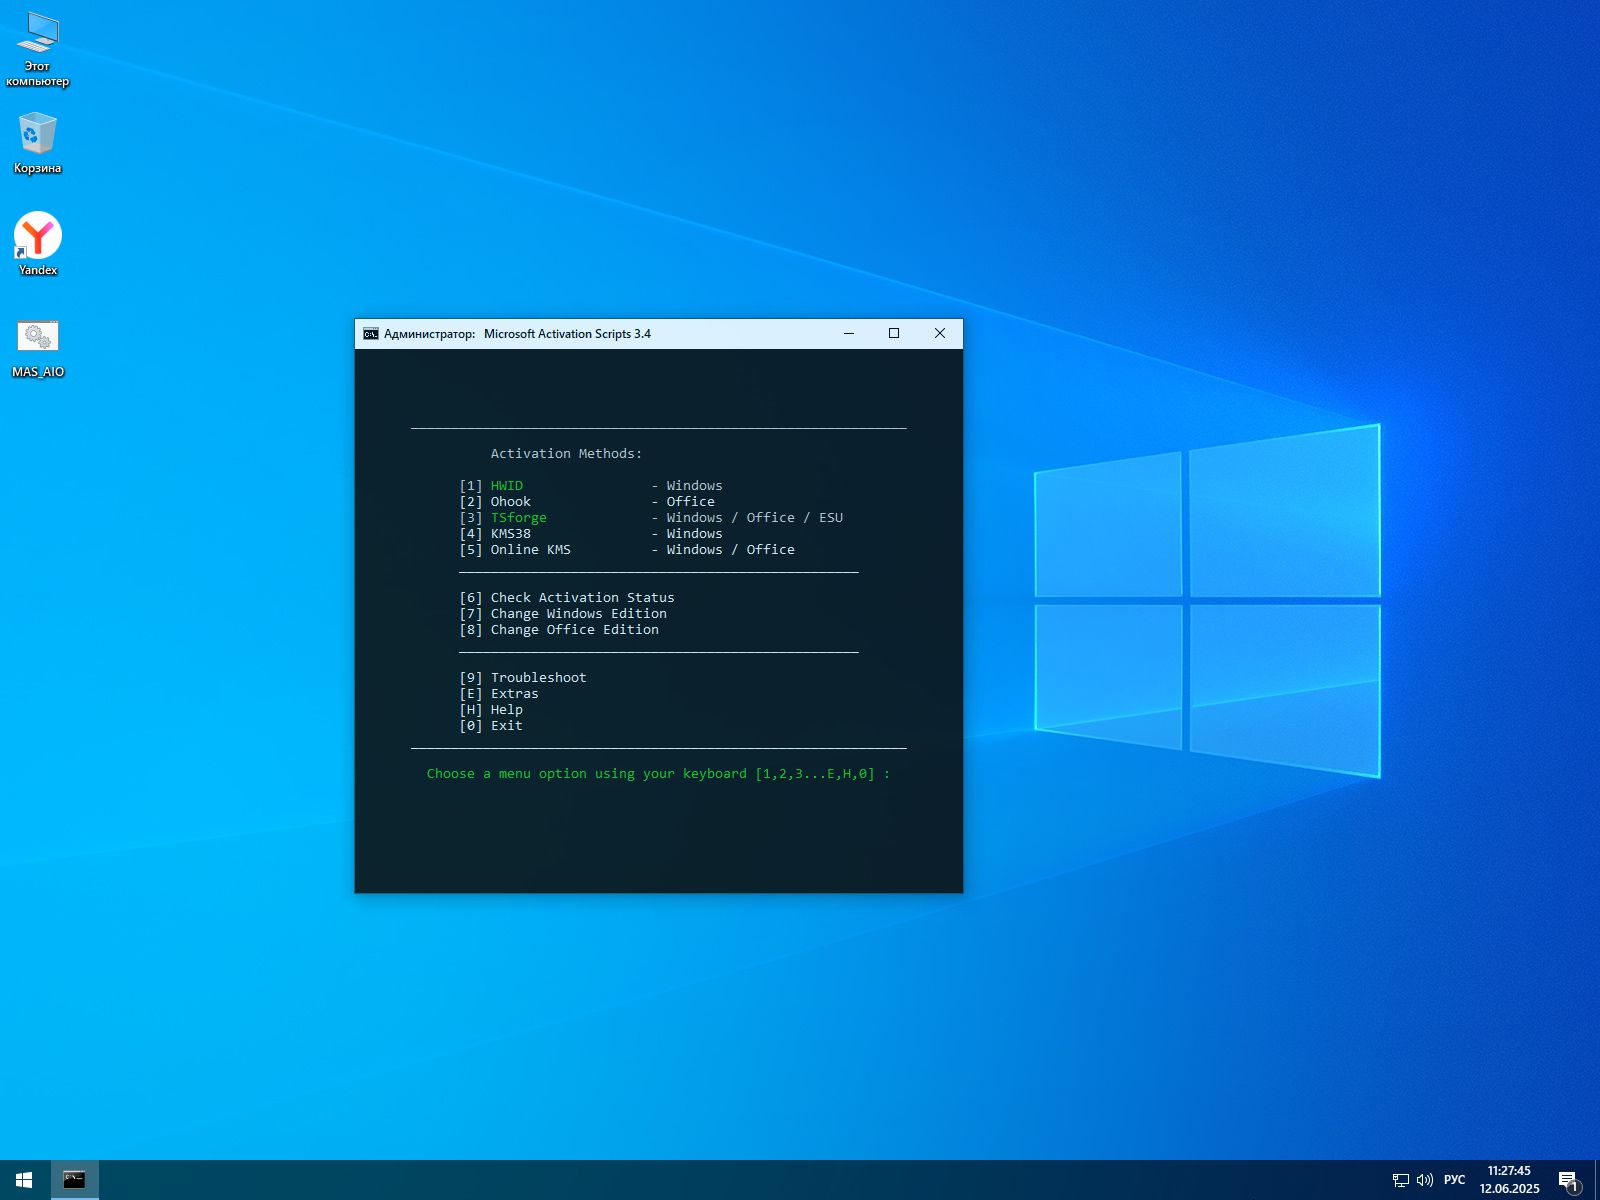Maximize the Microsoft Activation Scripts window

pos(894,334)
